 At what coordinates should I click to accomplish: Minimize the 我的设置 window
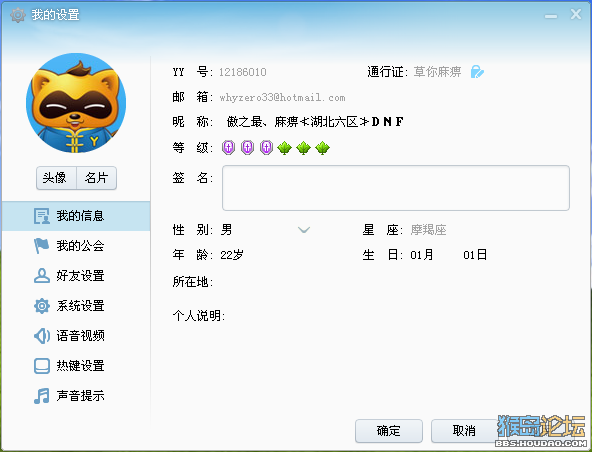pyautogui.click(x=551, y=16)
